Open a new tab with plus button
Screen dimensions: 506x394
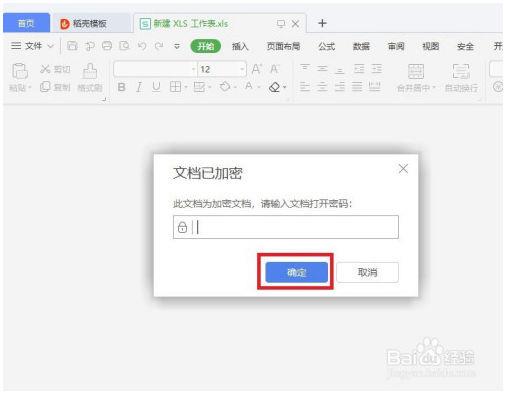click(x=322, y=23)
